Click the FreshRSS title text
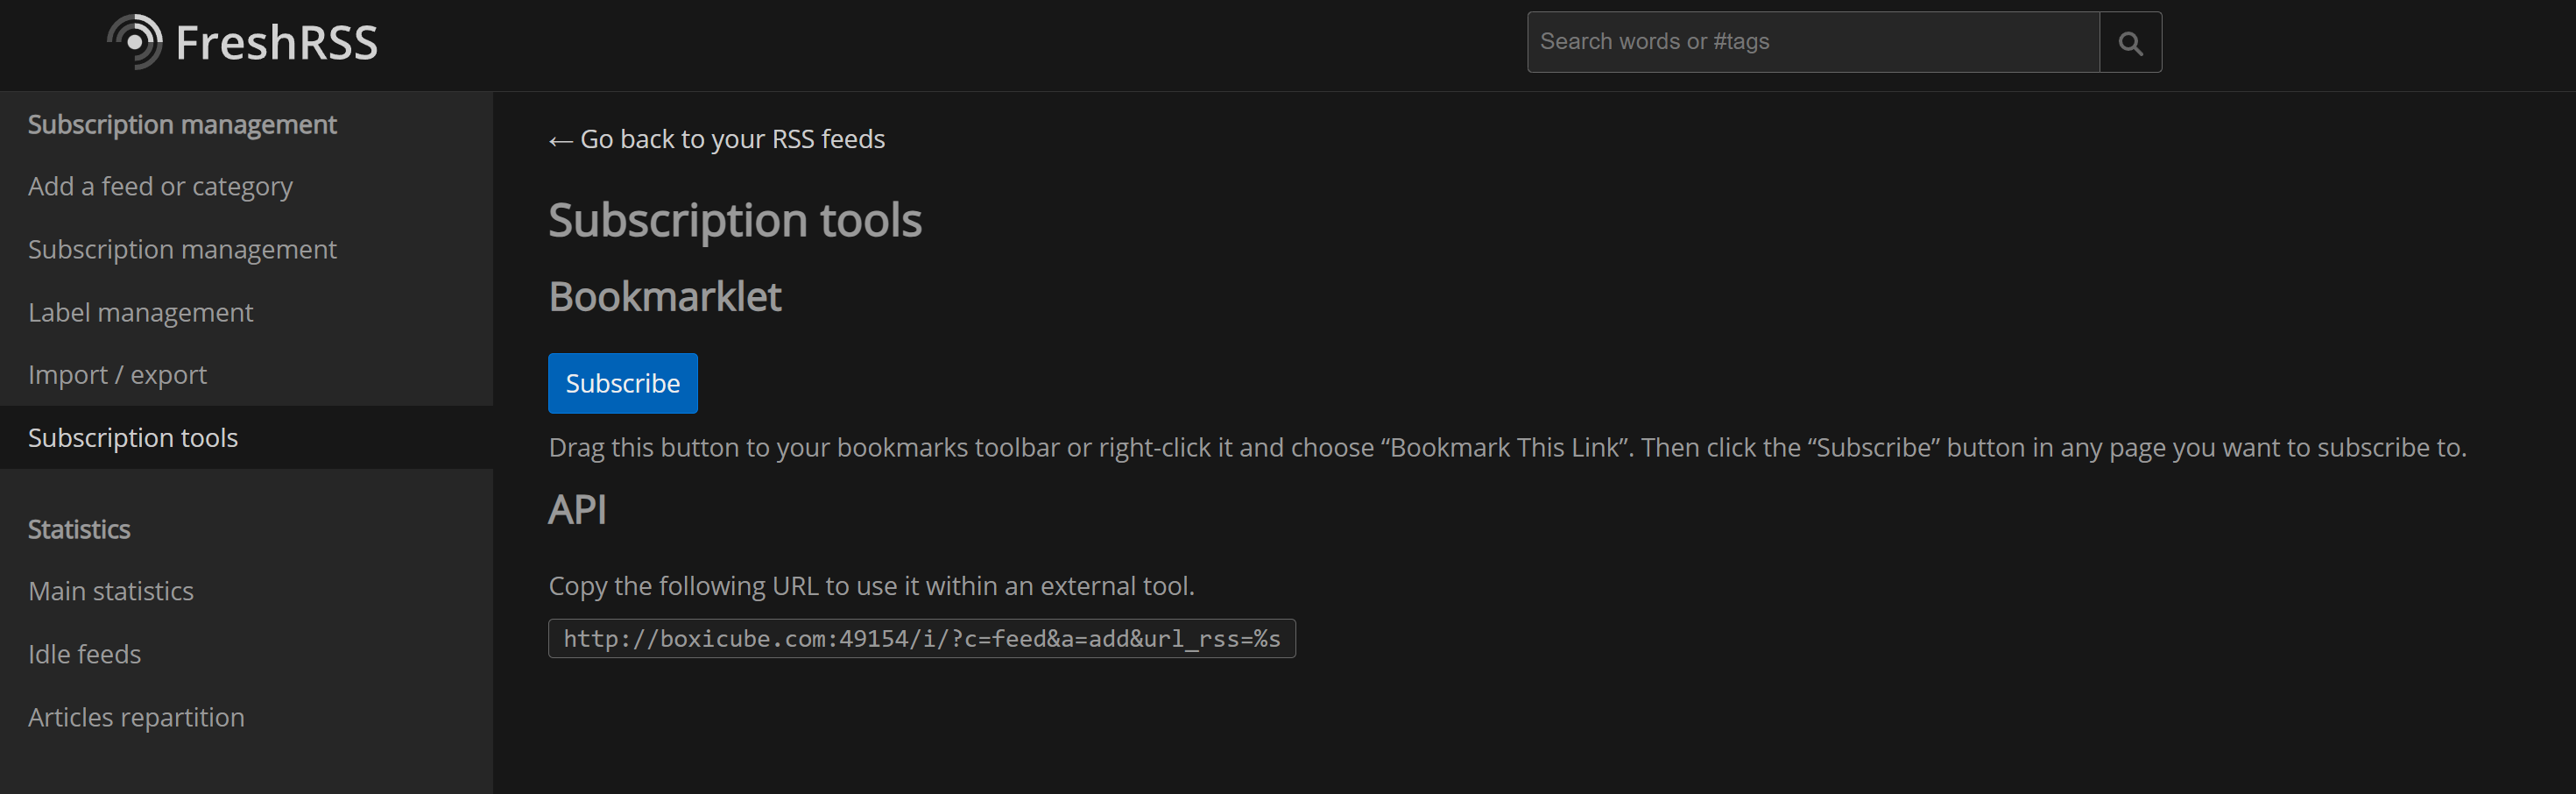2576x794 pixels. tap(276, 43)
